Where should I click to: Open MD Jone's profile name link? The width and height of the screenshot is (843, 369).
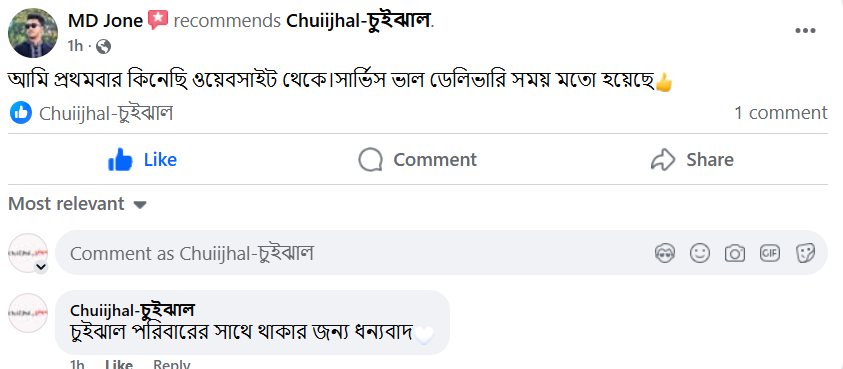(x=105, y=20)
